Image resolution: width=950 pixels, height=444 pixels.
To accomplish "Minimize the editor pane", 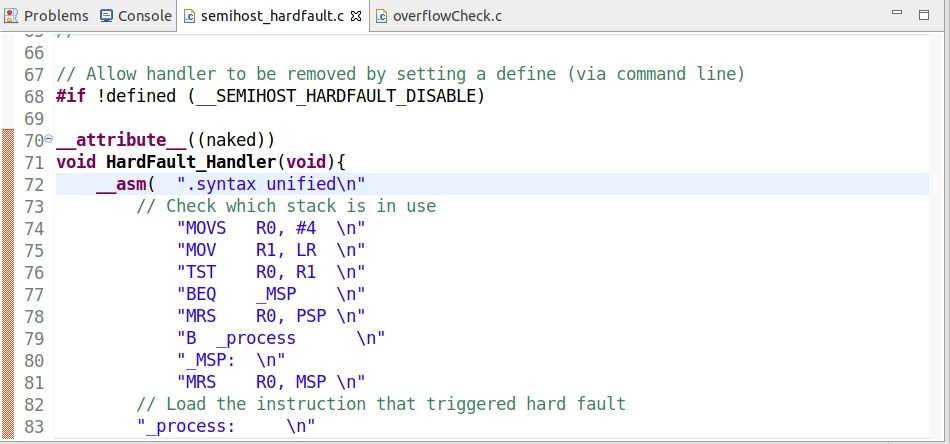I will tap(897, 12).
